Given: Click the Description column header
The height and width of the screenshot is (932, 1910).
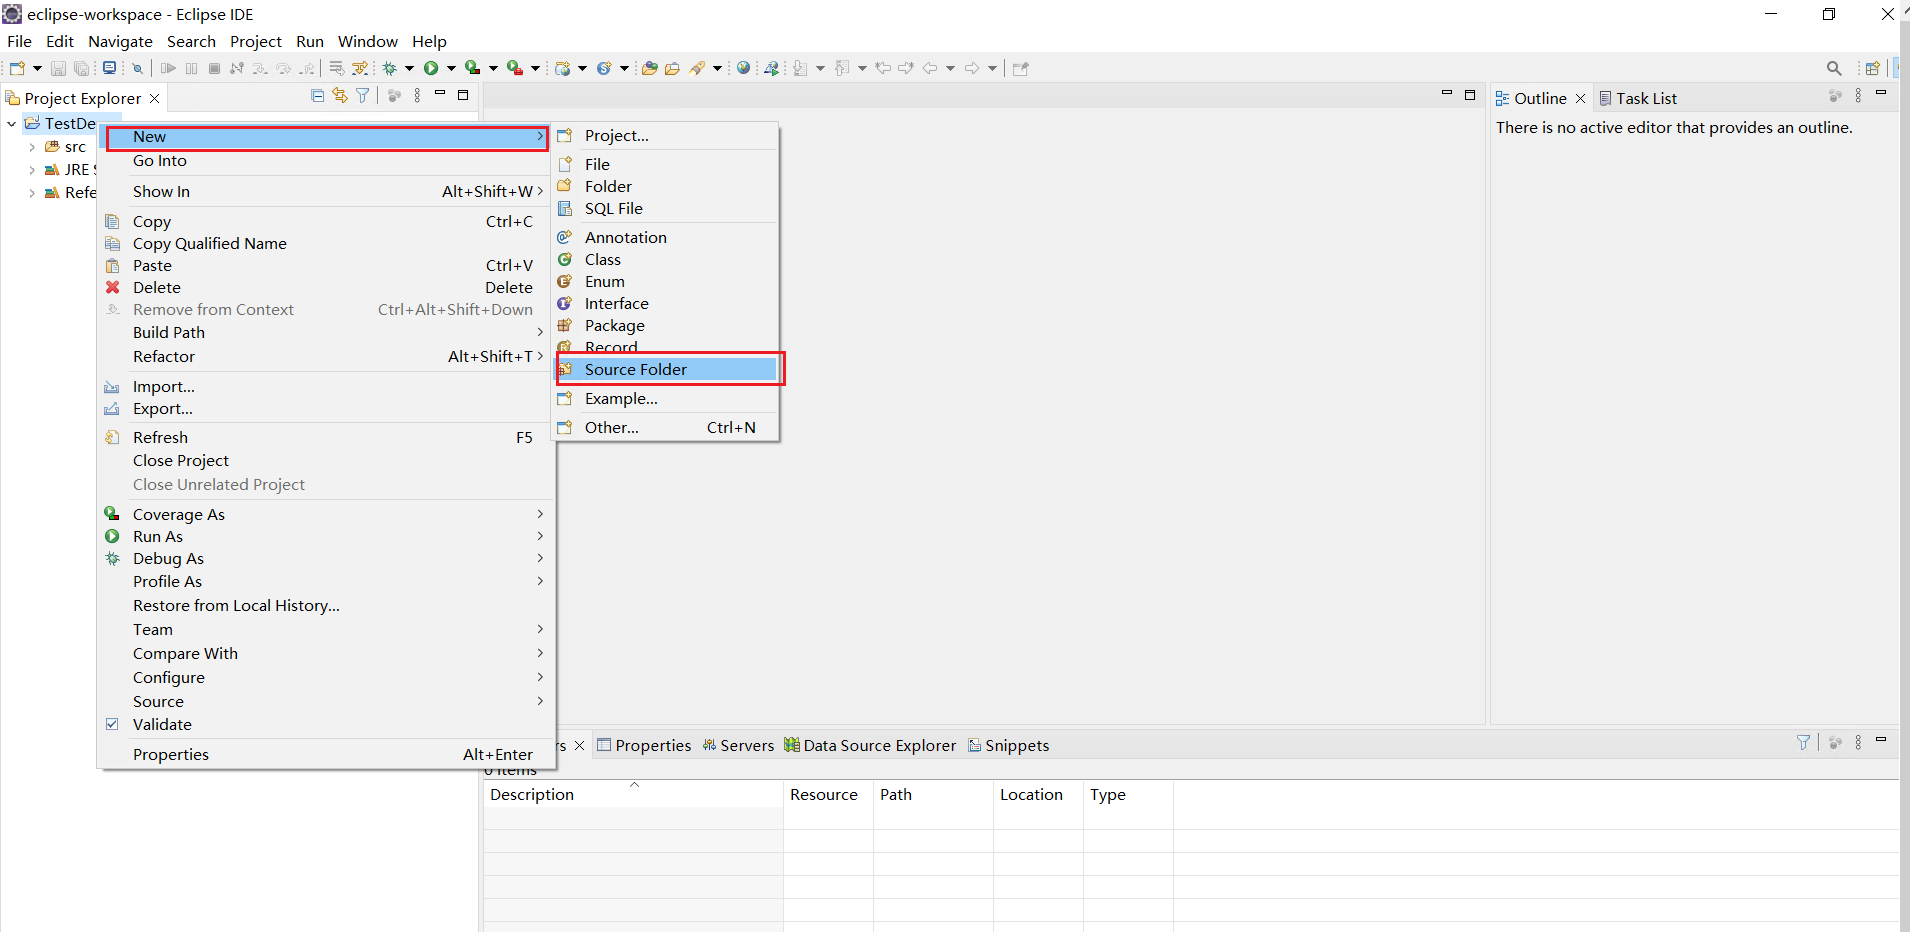Looking at the screenshot, I should click(x=531, y=794).
